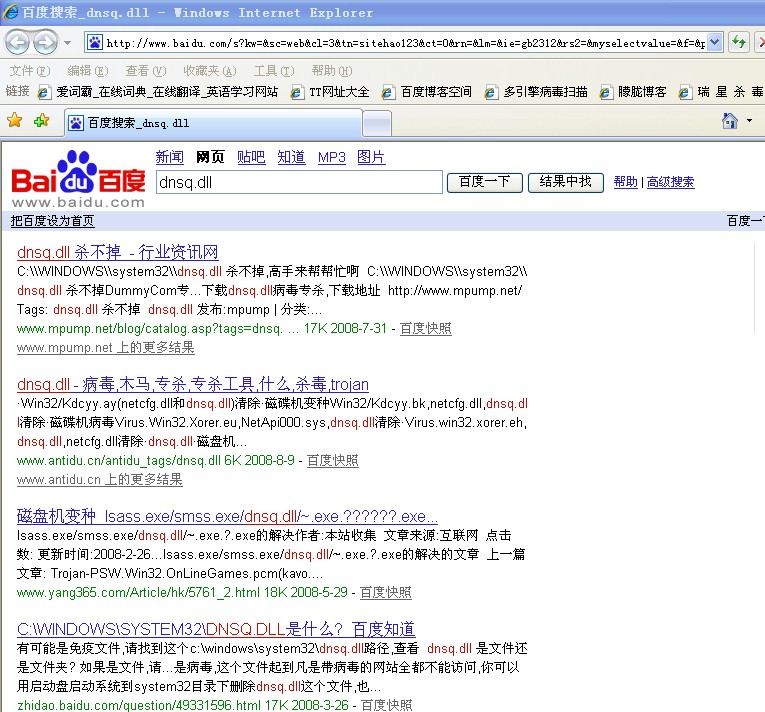Open the address bar URL history dropdown
The image size is (765, 712).
pyautogui.click(x=714, y=42)
